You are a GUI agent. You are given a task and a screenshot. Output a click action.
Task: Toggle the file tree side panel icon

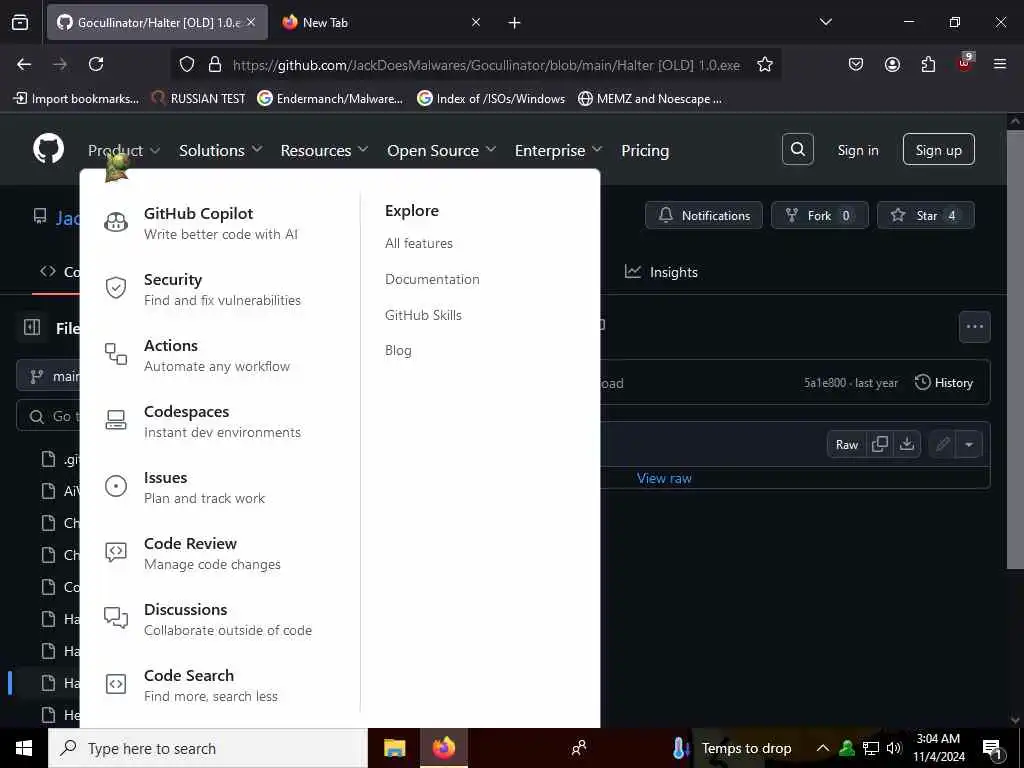pyautogui.click(x=32, y=327)
